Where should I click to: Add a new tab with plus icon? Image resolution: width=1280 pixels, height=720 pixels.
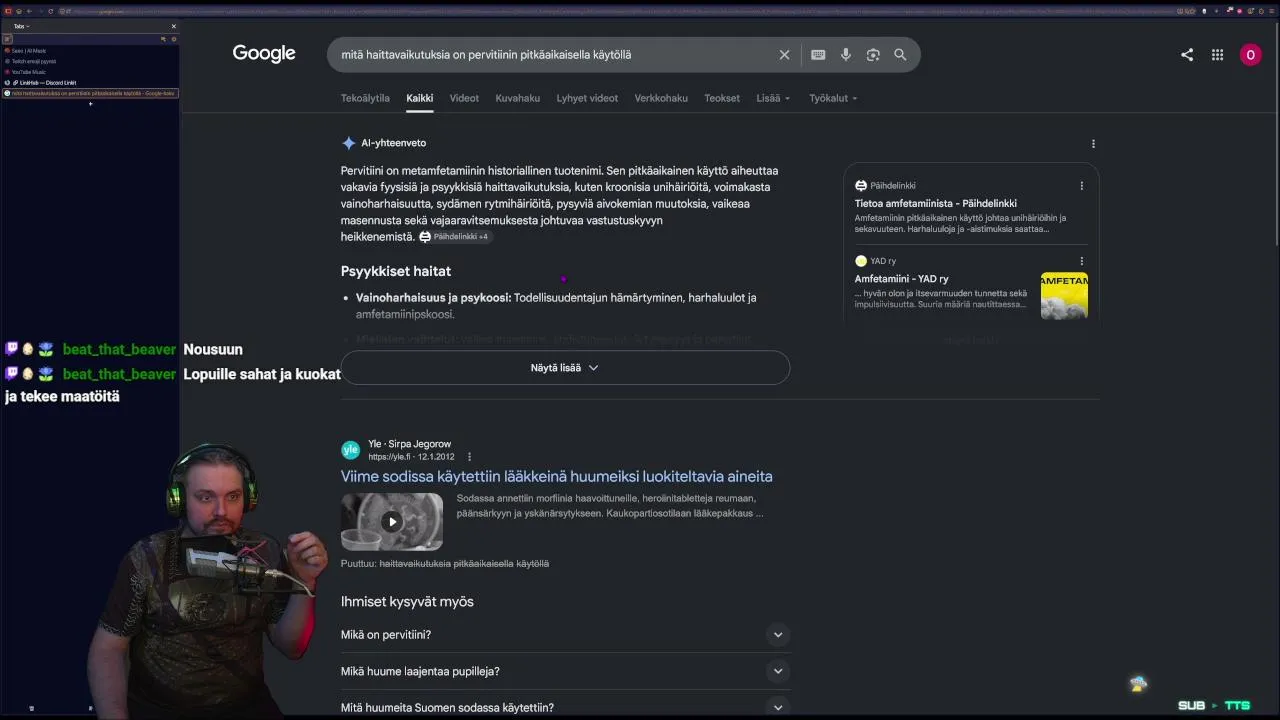pyautogui.click(x=90, y=103)
